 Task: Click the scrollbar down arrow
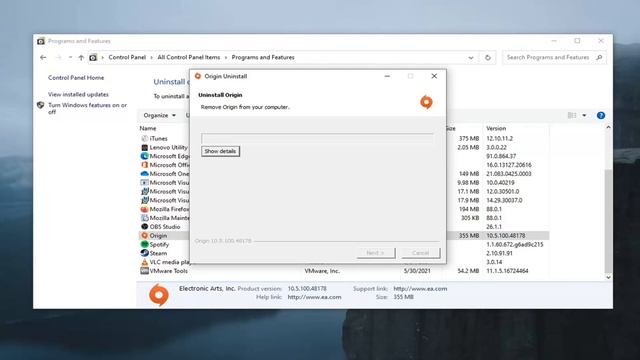click(x=608, y=278)
